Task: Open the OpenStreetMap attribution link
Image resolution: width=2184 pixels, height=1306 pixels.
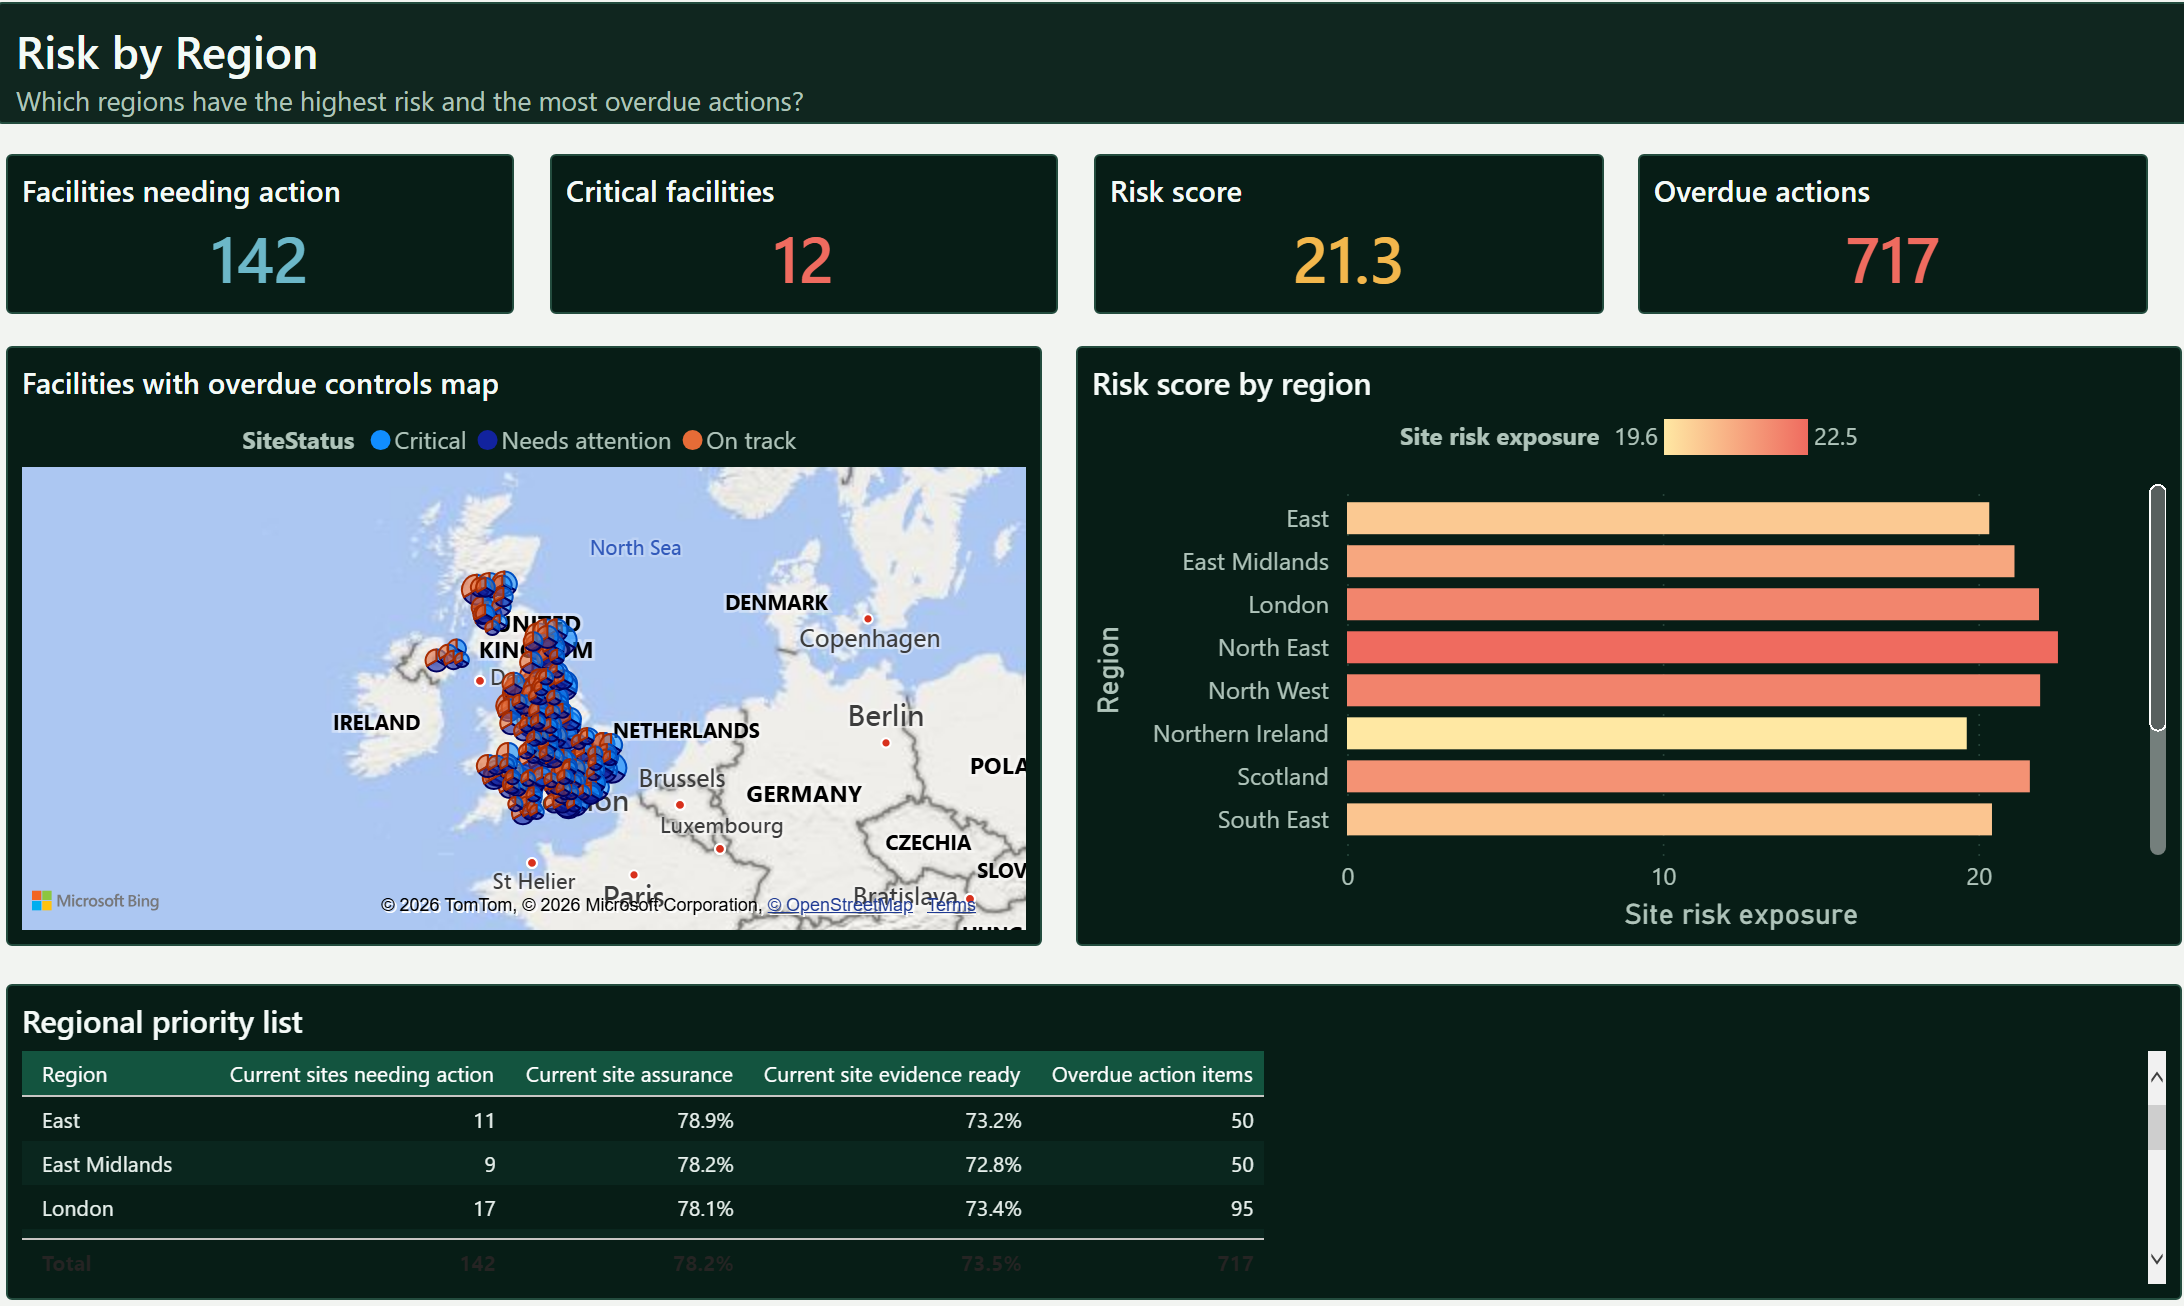Action: click(840, 905)
